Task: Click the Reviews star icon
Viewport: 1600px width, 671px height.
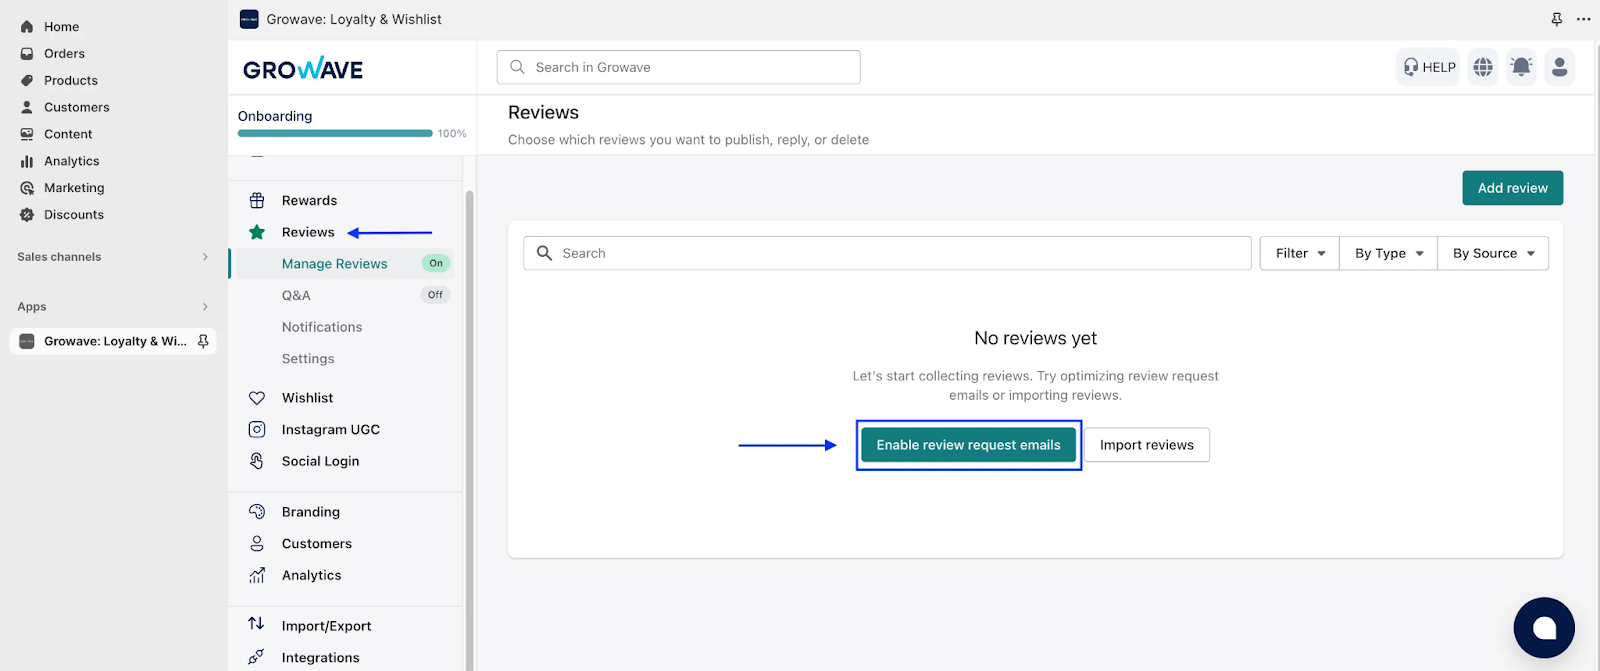Action: [257, 232]
